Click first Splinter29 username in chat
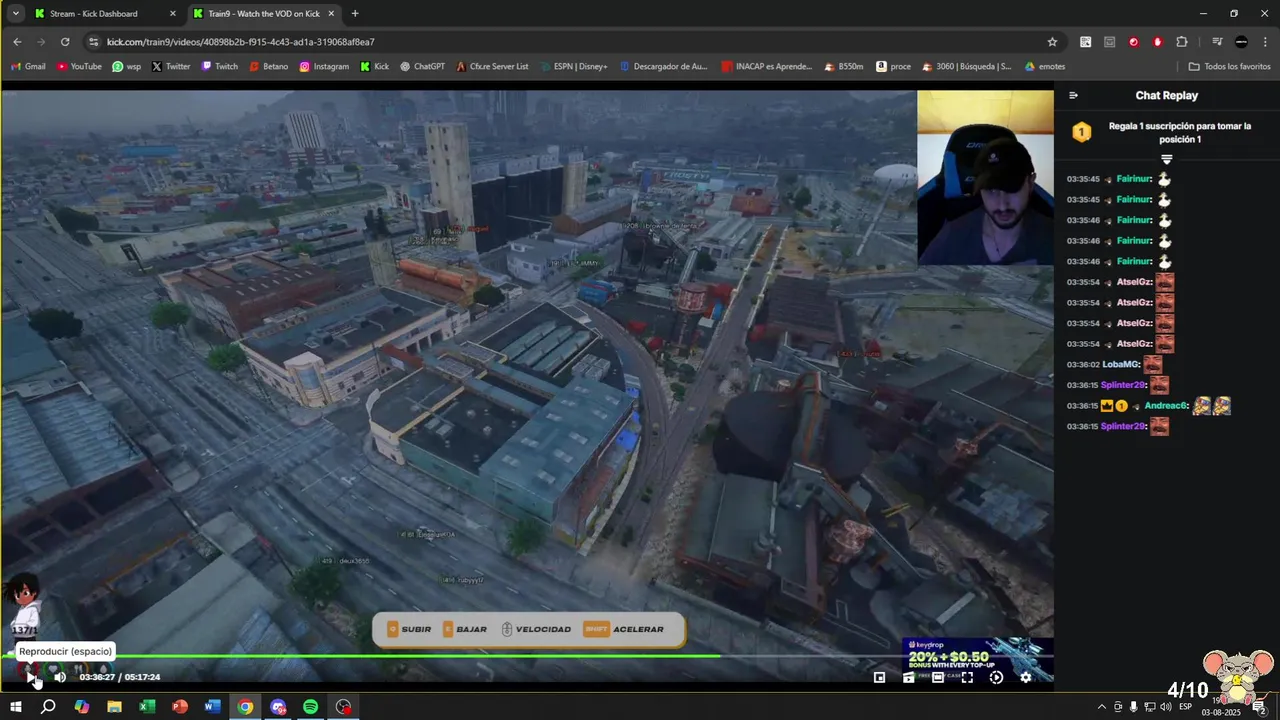The height and width of the screenshot is (720, 1280). [x=1124, y=385]
